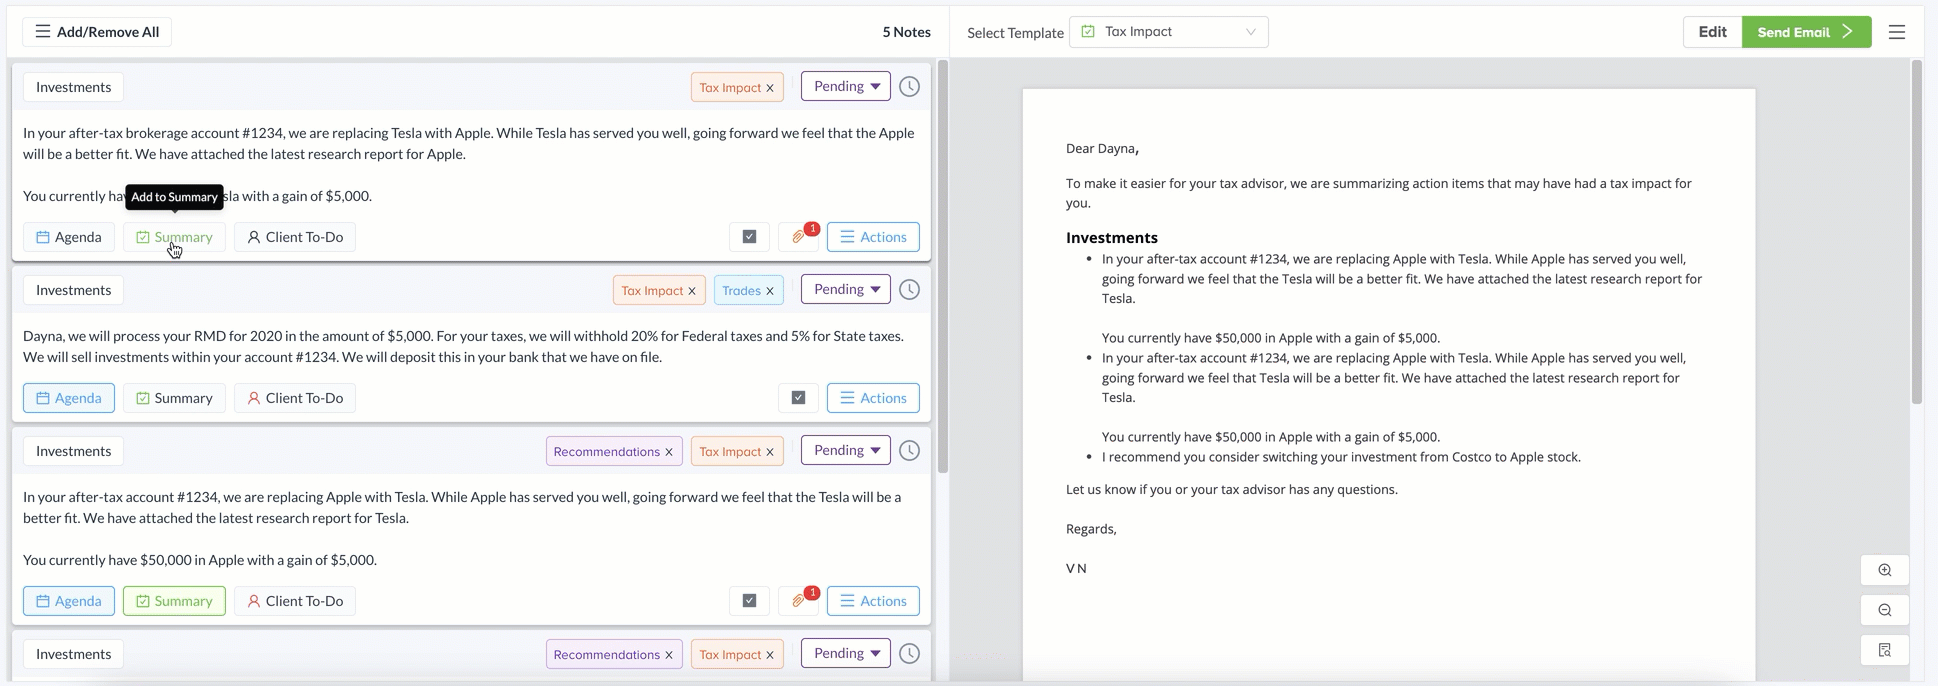Click Add/Remove All button

point(97,32)
